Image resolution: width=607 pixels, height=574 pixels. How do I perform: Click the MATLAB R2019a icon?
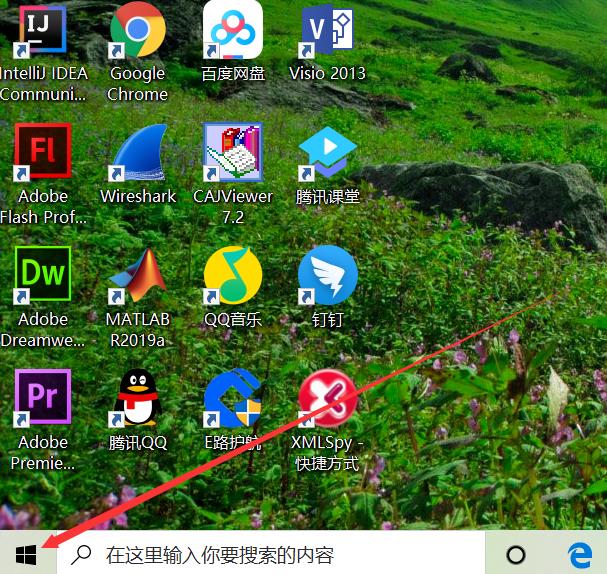137,275
